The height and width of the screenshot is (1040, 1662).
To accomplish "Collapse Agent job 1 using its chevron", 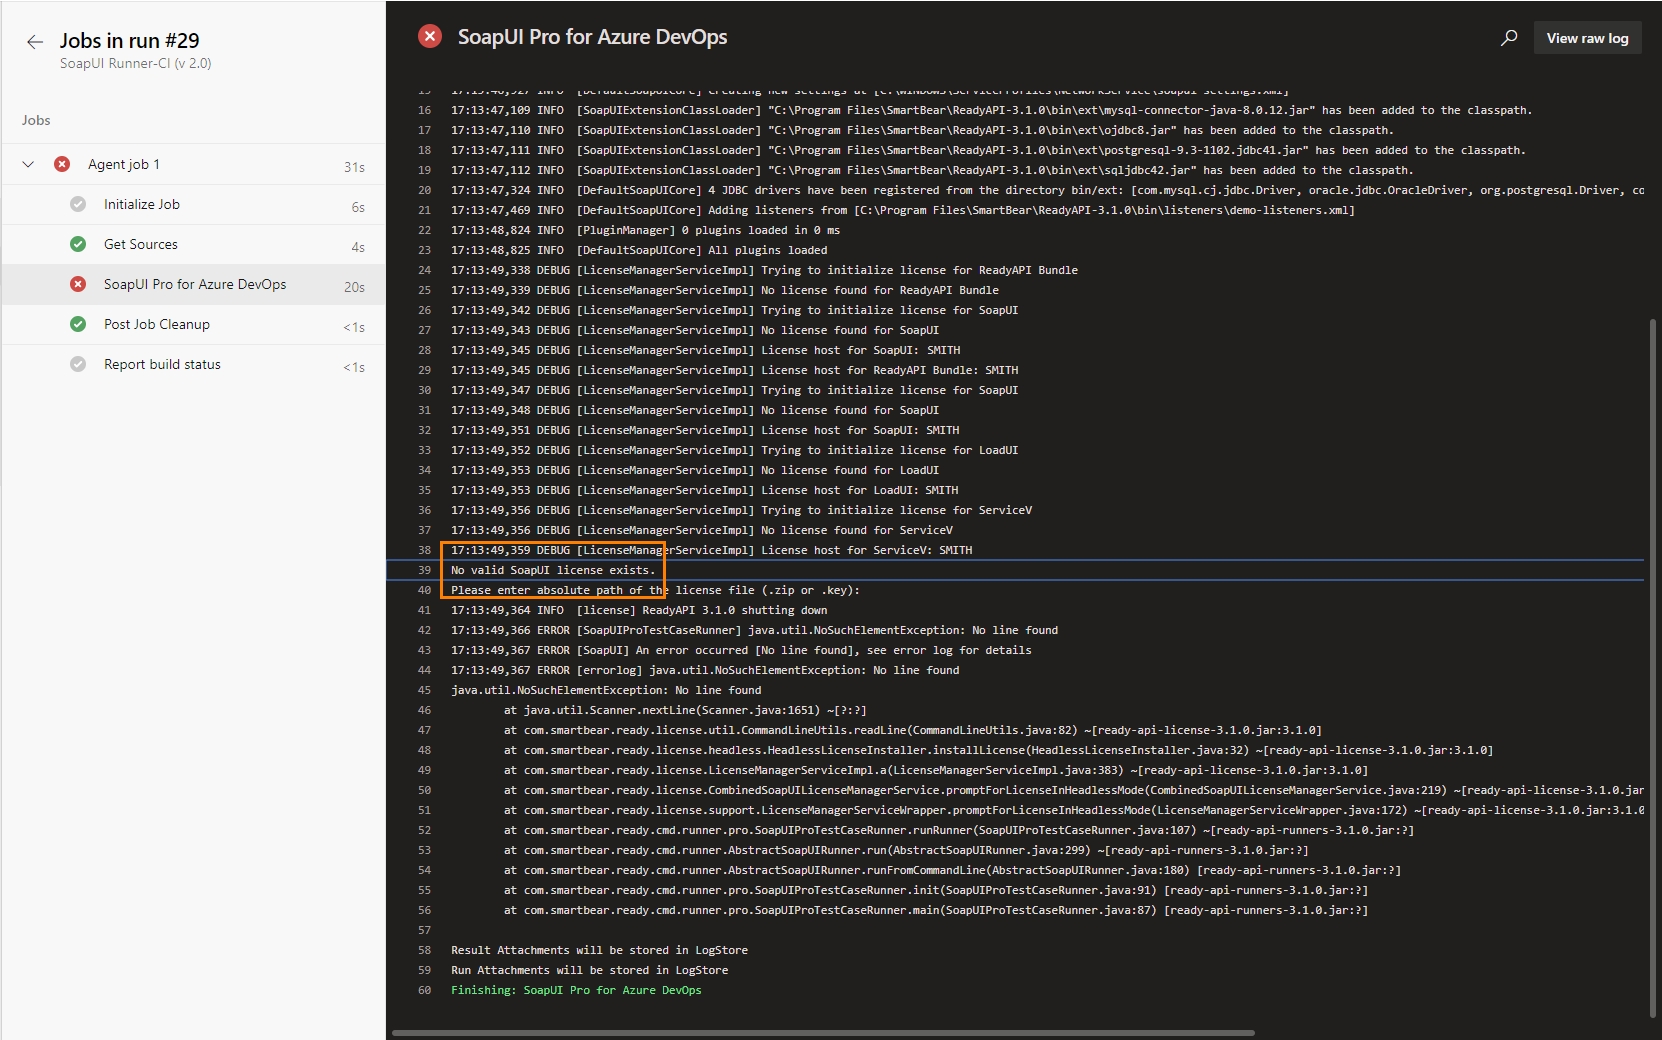I will 27,164.
